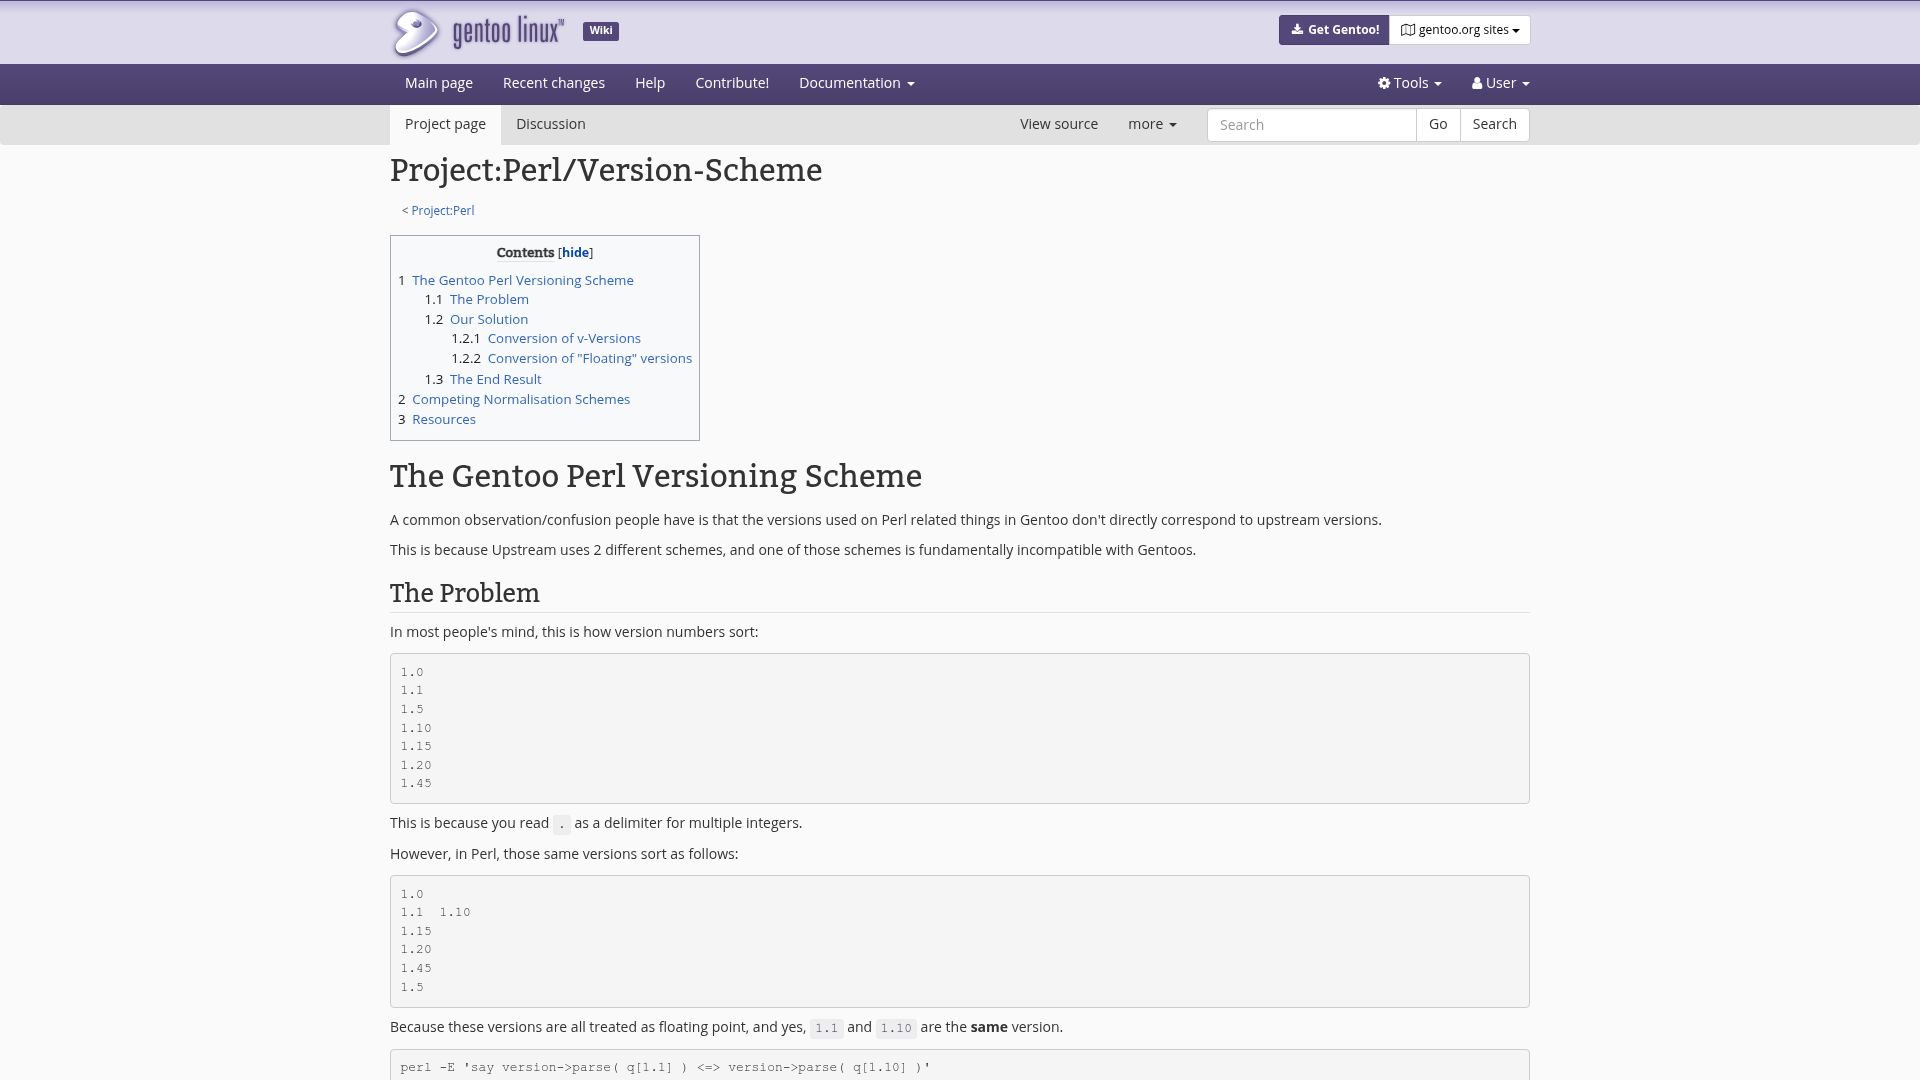Viewport: 1920px width, 1080px height.
Task: Click the Search button
Action: click(1494, 125)
